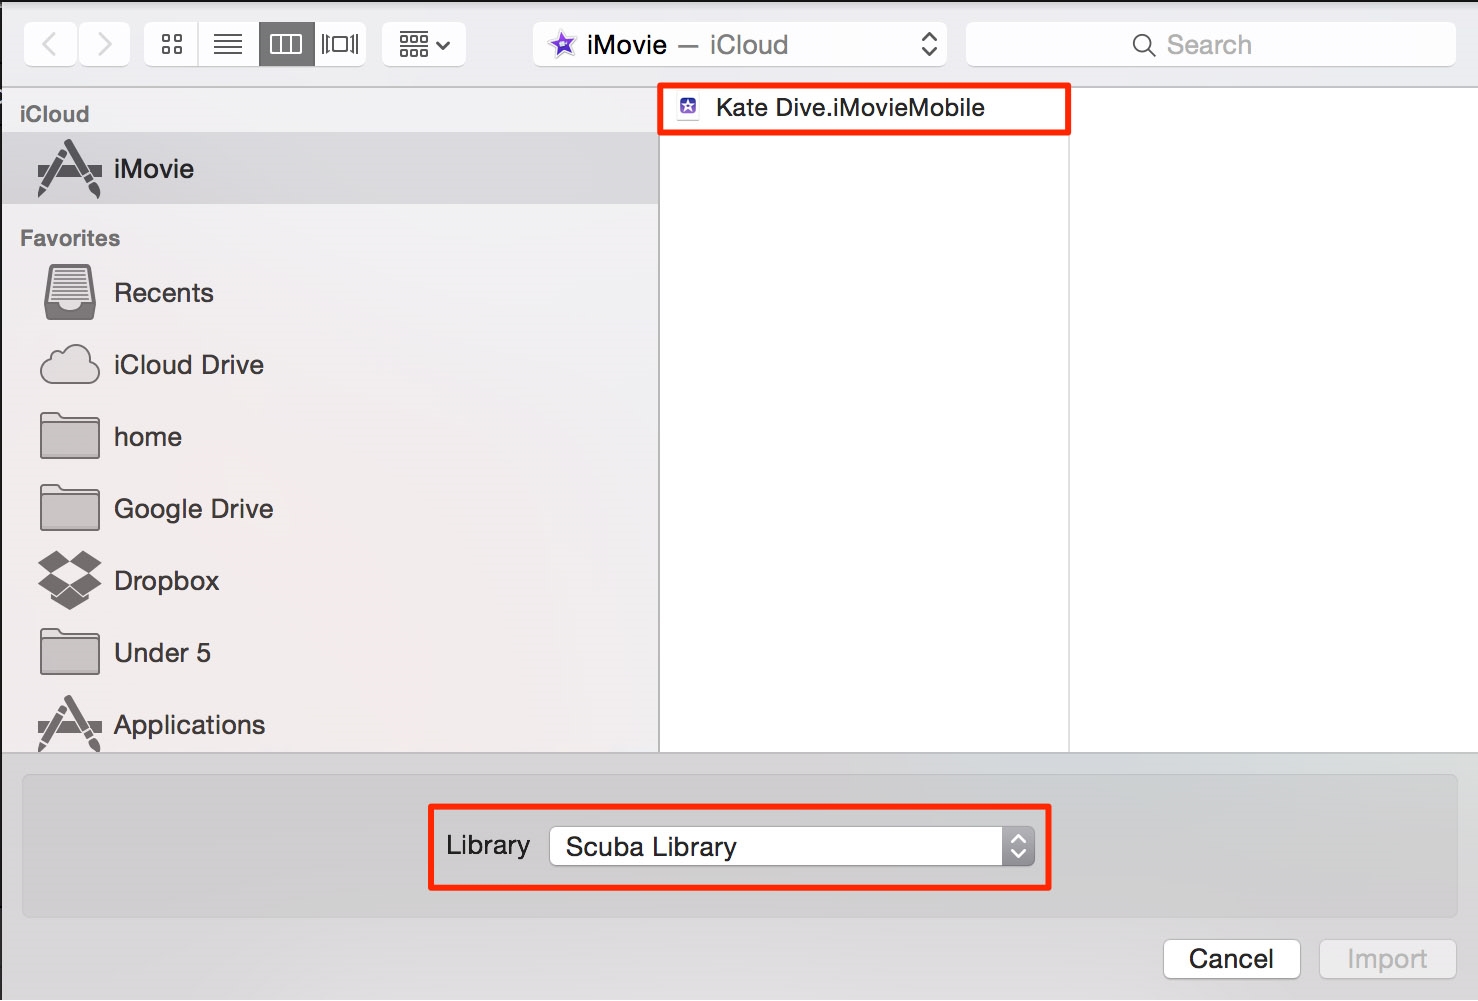Open Recents in Favorites
The height and width of the screenshot is (1001, 1478).
(330, 293)
